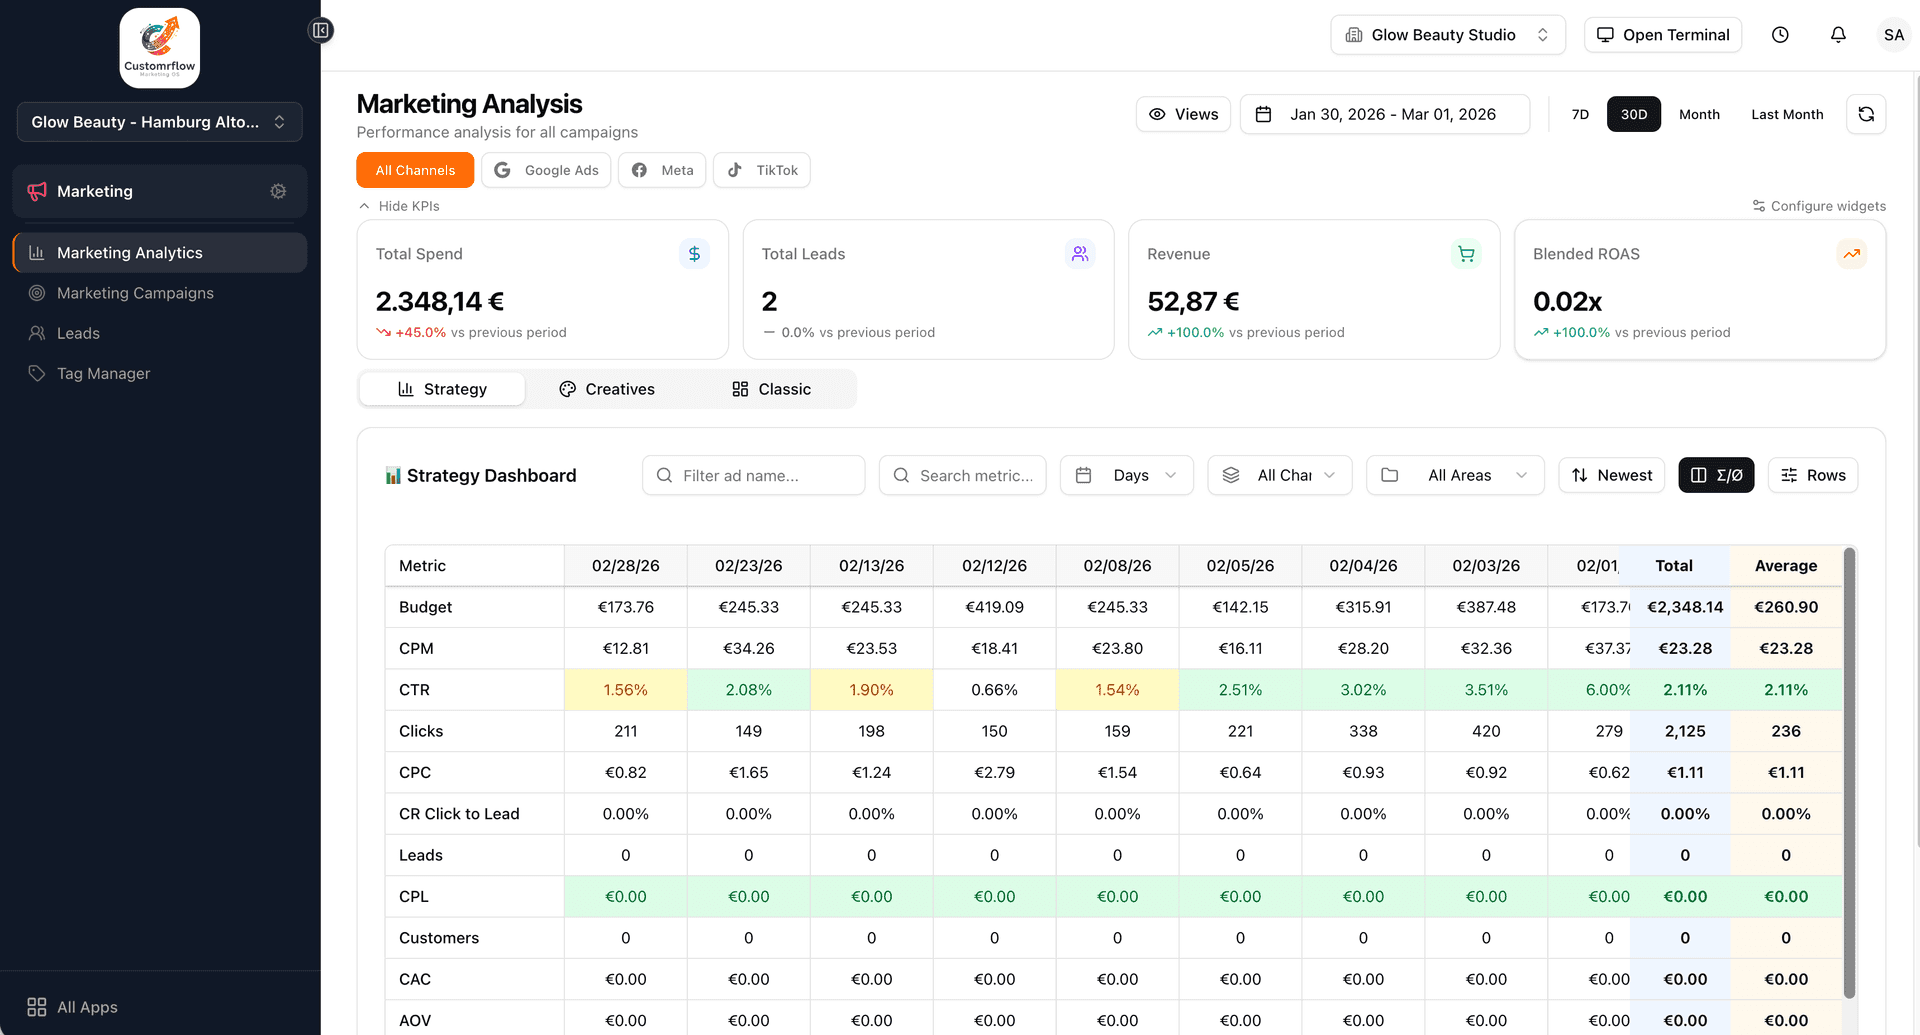
Task: Expand the Days granularity dropdown
Action: click(x=1127, y=475)
